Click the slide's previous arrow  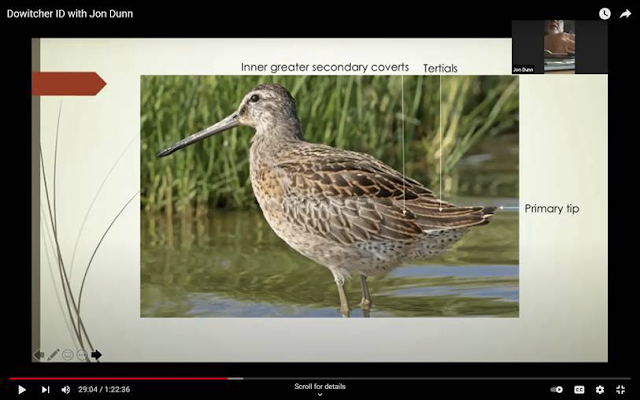(38, 355)
